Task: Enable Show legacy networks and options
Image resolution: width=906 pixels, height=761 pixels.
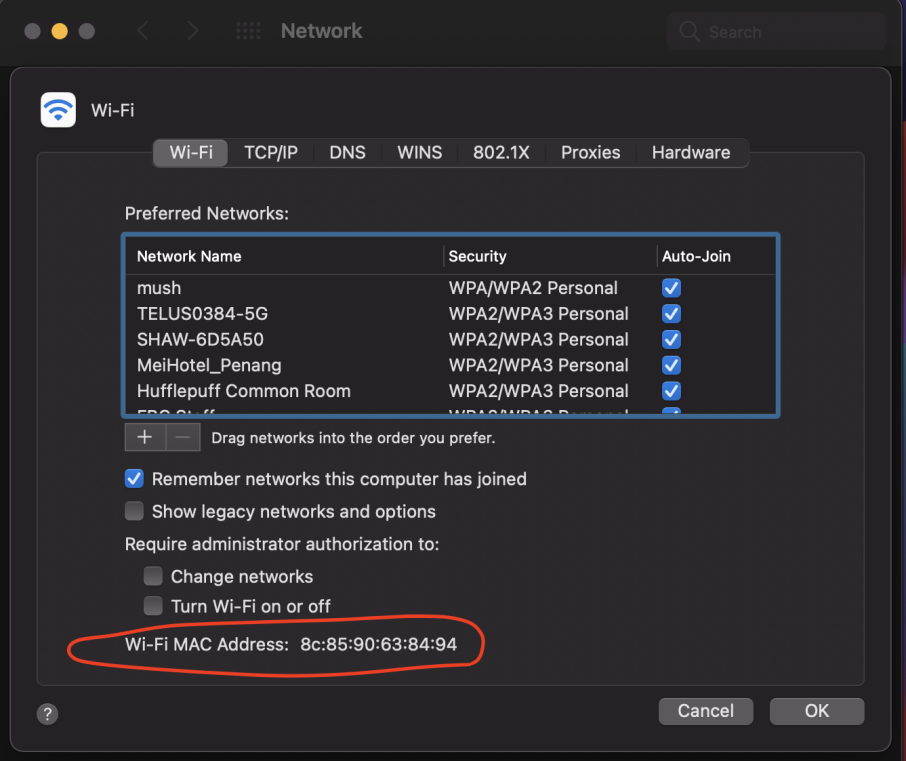Action: [x=133, y=511]
